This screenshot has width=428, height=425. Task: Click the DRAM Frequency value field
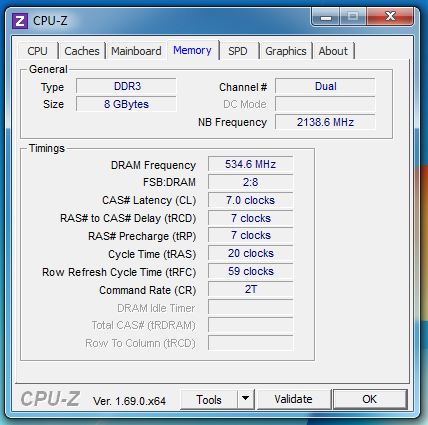(251, 164)
